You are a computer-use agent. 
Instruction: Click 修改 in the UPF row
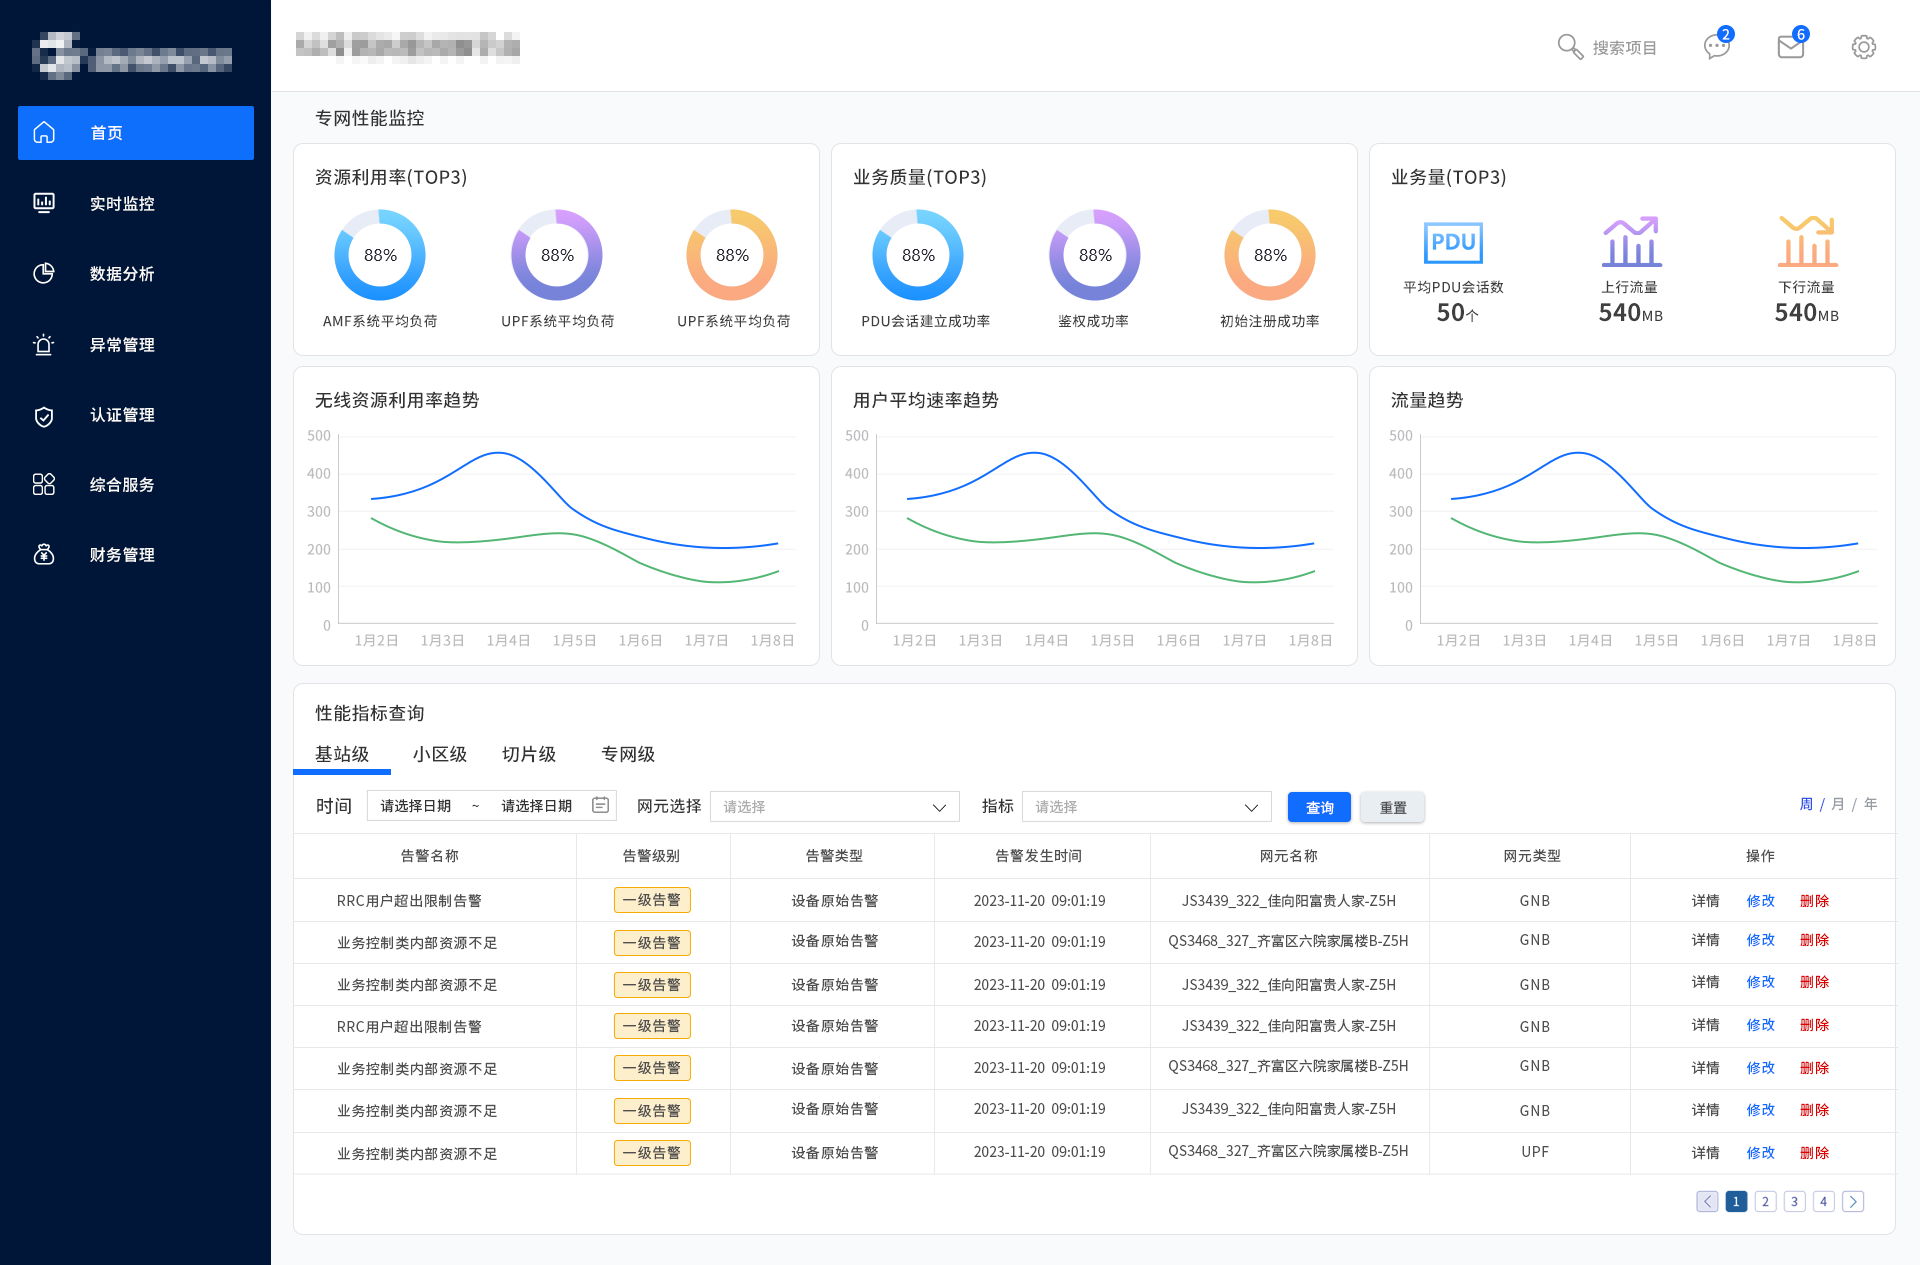(x=1761, y=1153)
